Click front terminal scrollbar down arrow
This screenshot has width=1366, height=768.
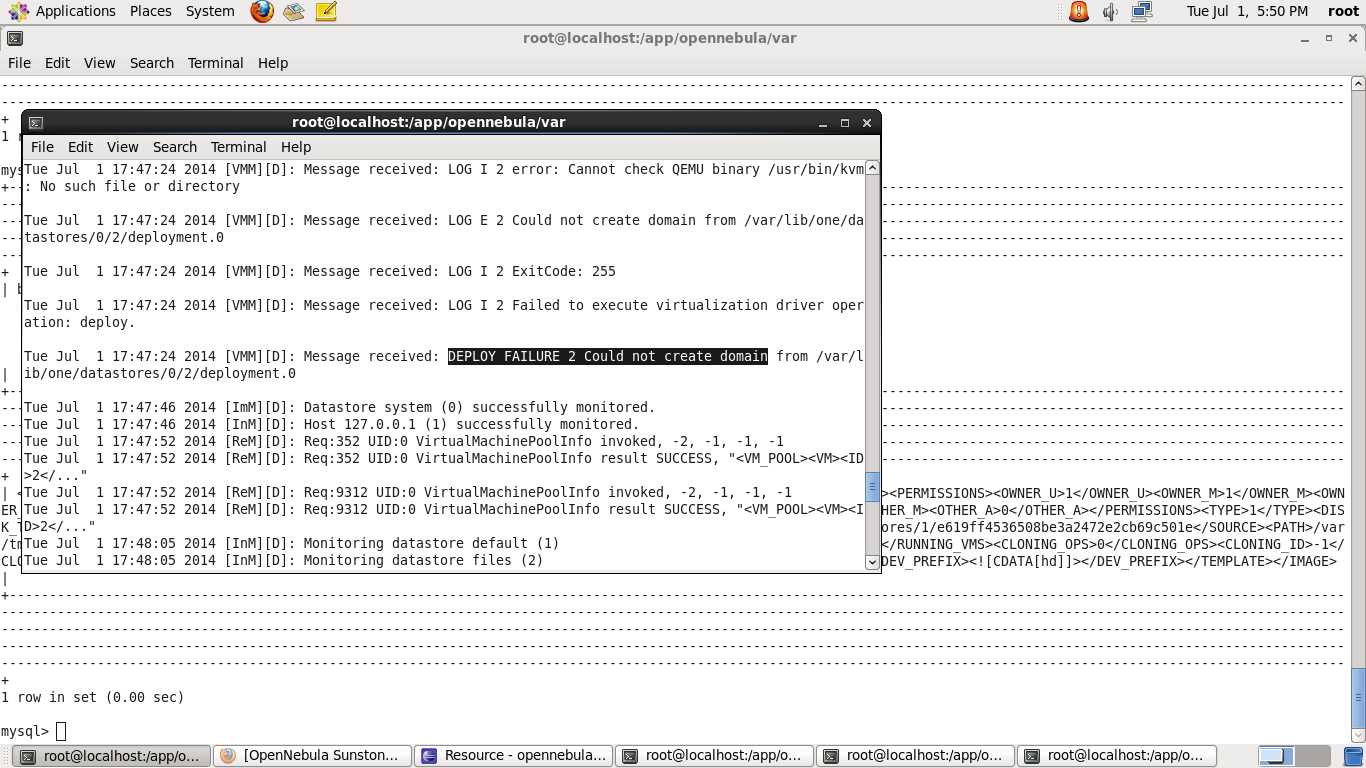[x=872, y=563]
